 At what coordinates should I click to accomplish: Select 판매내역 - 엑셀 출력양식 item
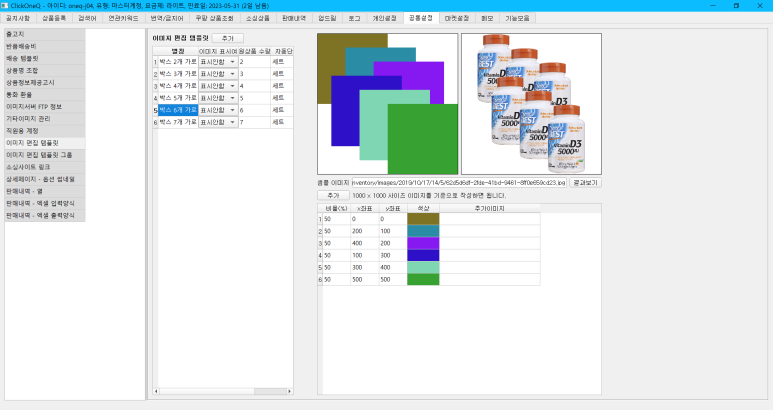[45, 215]
